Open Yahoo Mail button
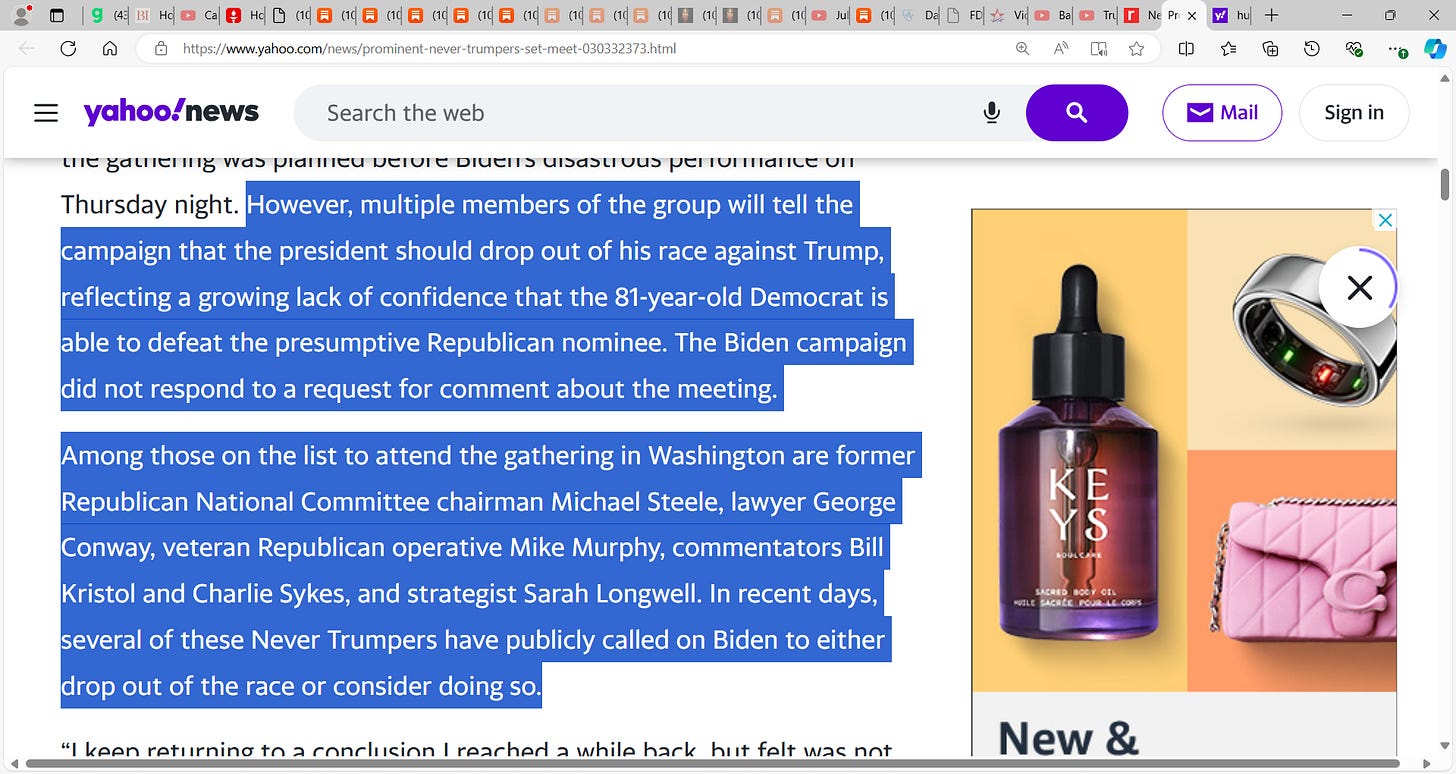Viewport: 1456px width, 774px height. (1222, 113)
